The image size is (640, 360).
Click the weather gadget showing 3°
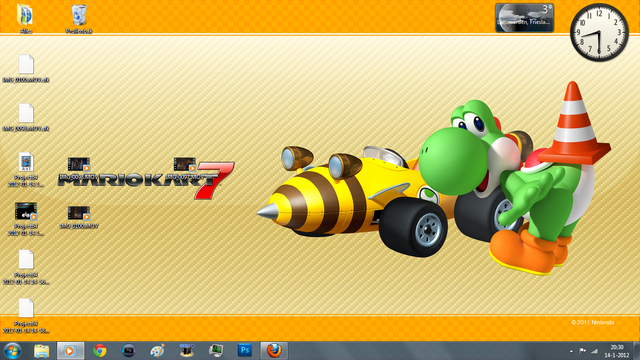click(524, 18)
